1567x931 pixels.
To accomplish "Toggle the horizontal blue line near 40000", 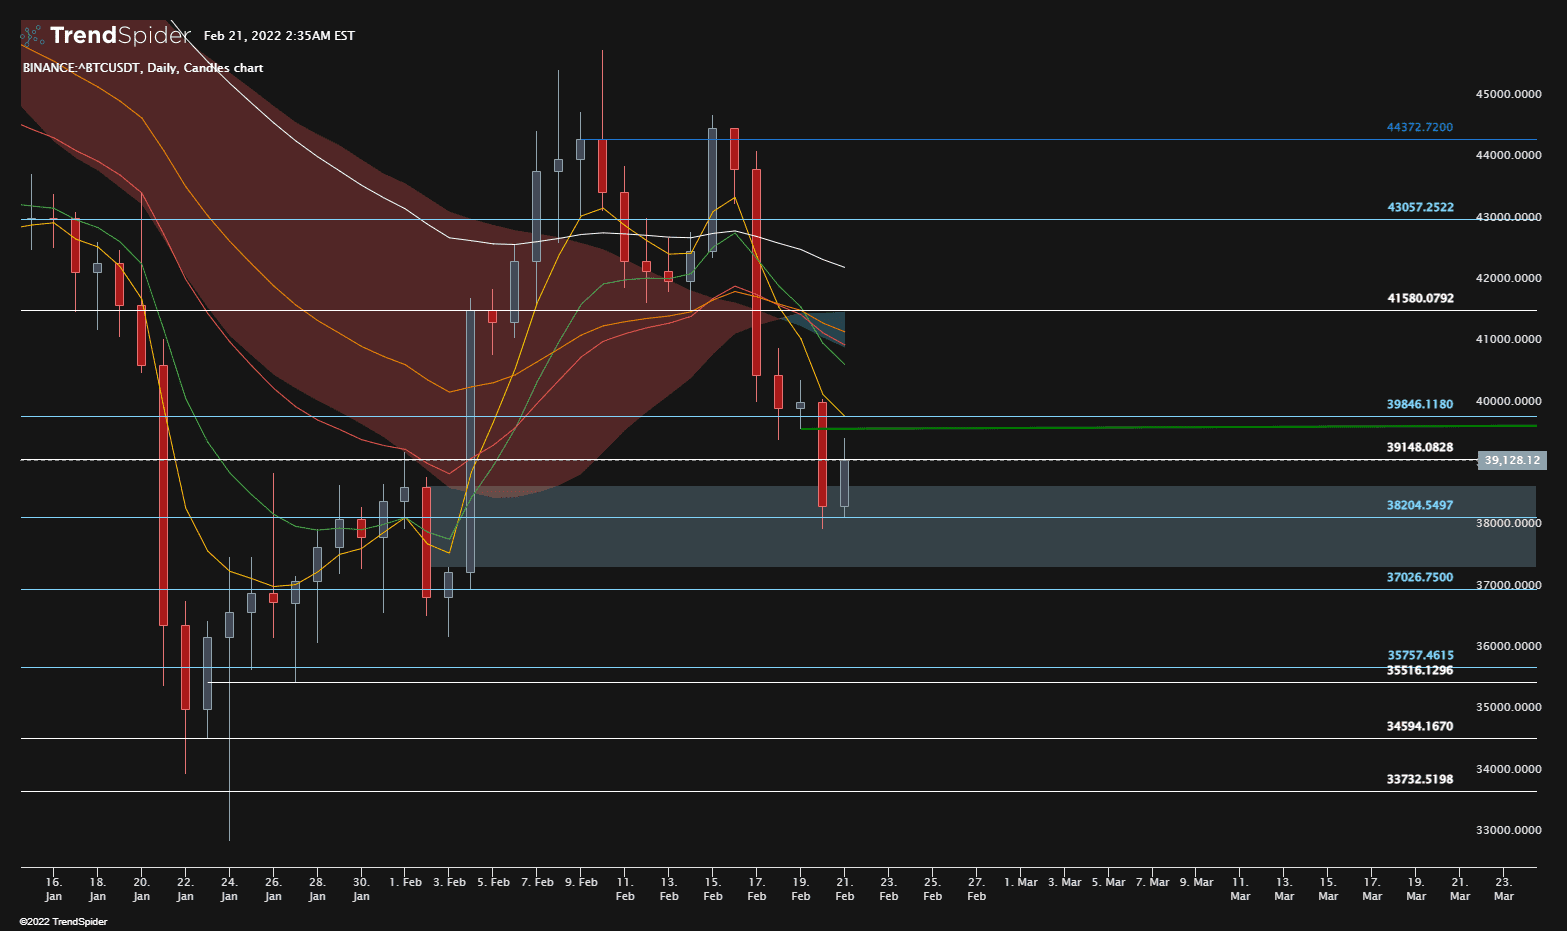I will pos(1100,416).
